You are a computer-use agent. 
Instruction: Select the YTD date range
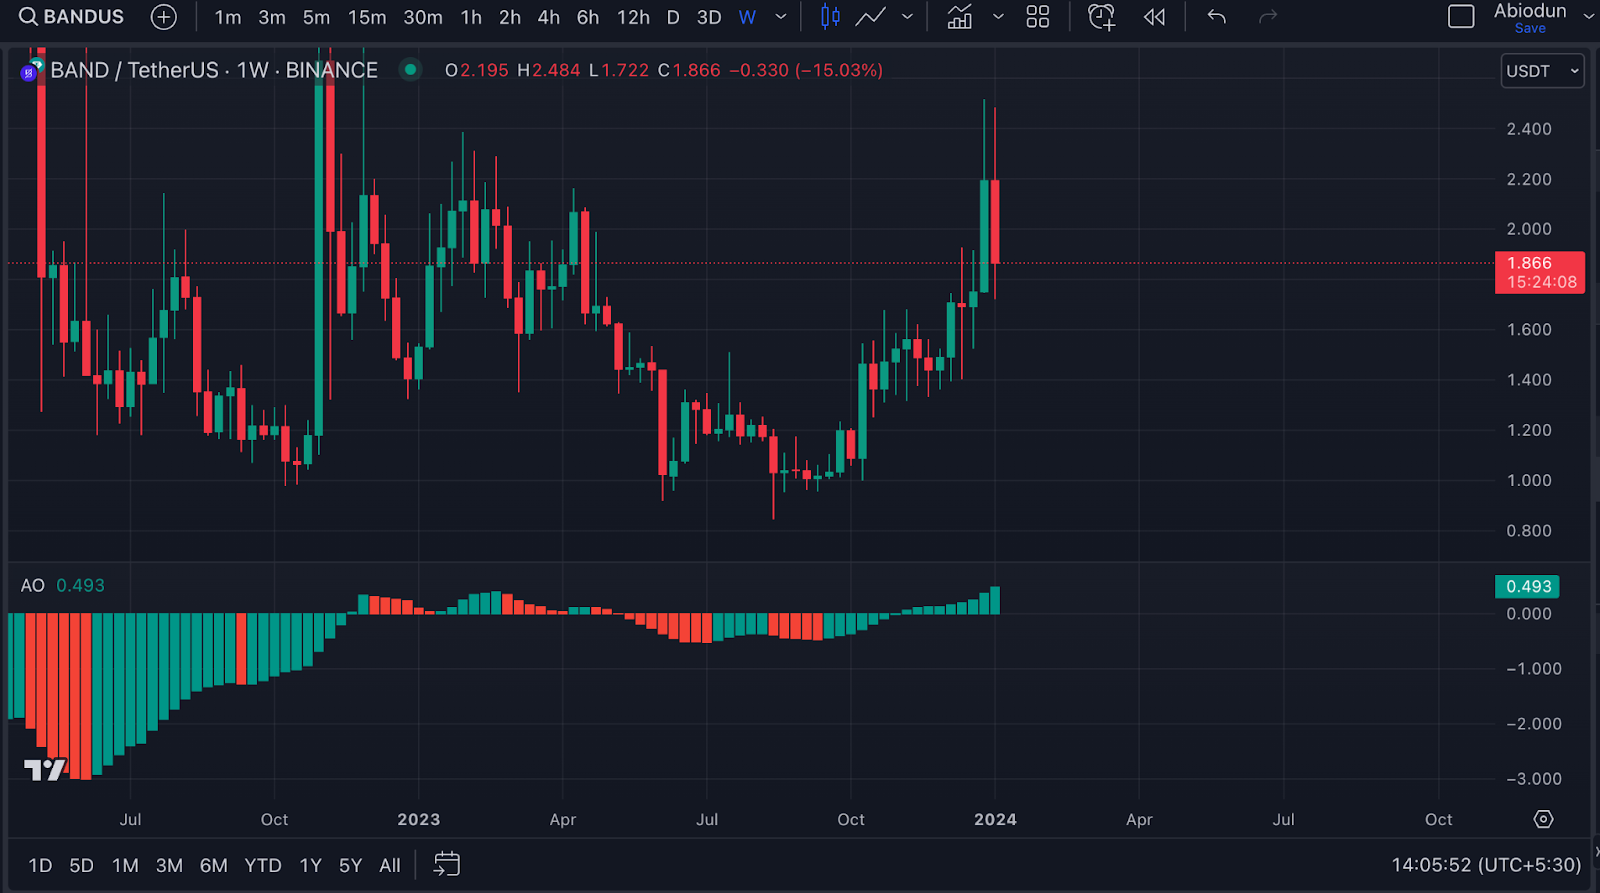pyautogui.click(x=263, y=865)
